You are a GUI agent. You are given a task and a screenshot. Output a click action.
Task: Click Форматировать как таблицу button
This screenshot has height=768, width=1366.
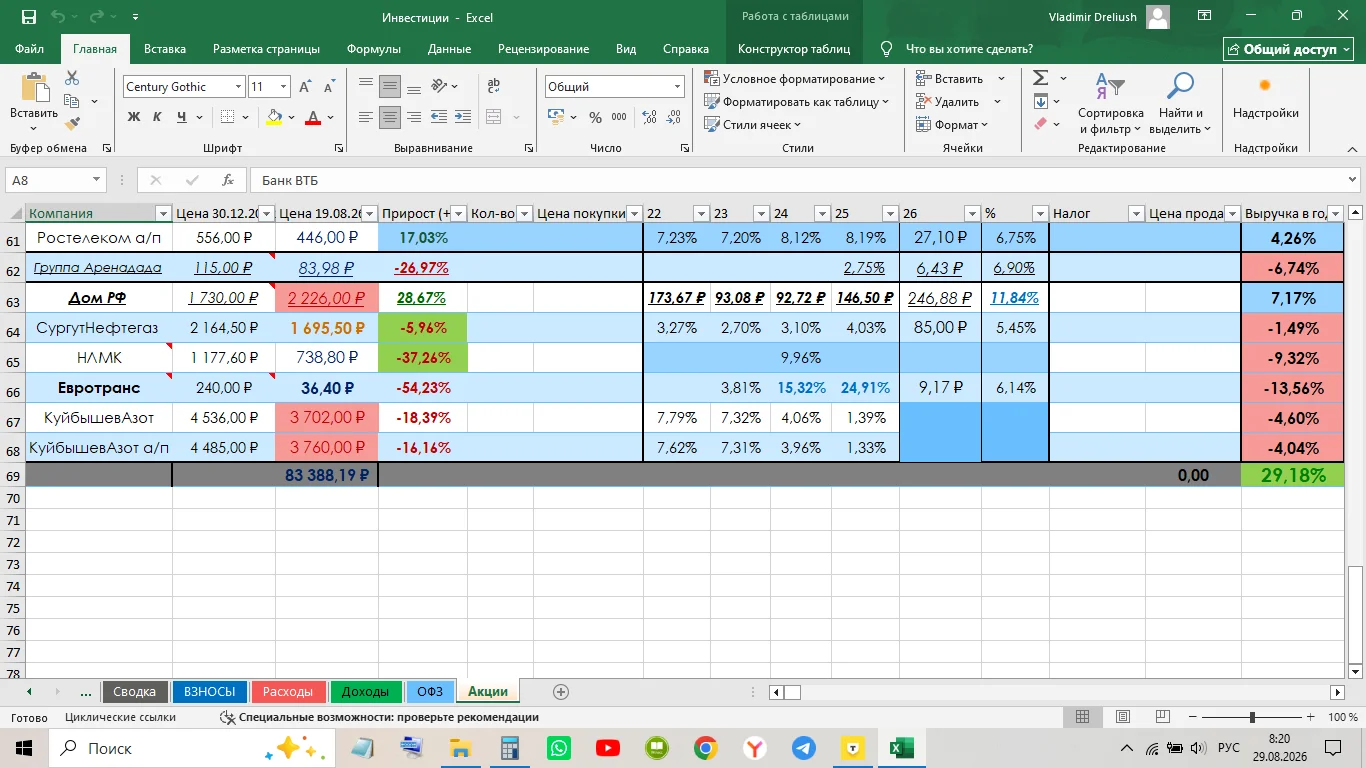(796, 101)
